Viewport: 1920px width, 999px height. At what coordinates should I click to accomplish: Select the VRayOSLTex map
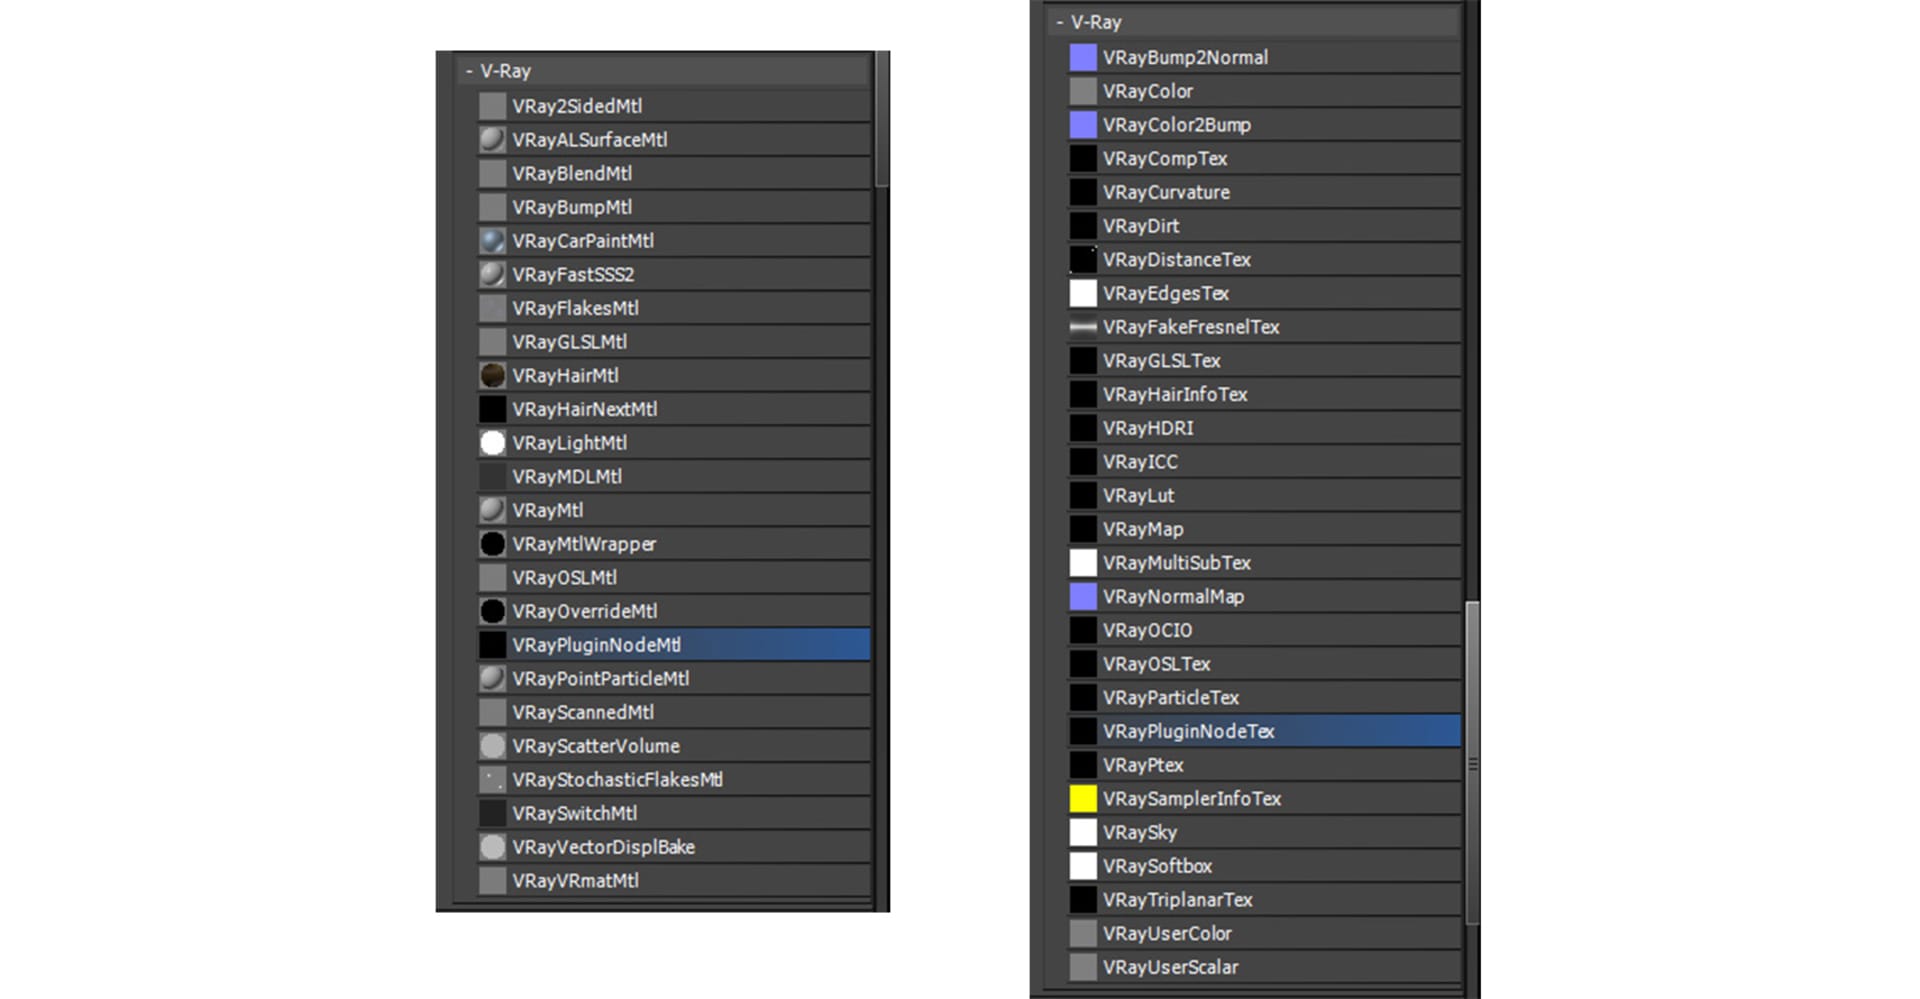coord(1265,664)
